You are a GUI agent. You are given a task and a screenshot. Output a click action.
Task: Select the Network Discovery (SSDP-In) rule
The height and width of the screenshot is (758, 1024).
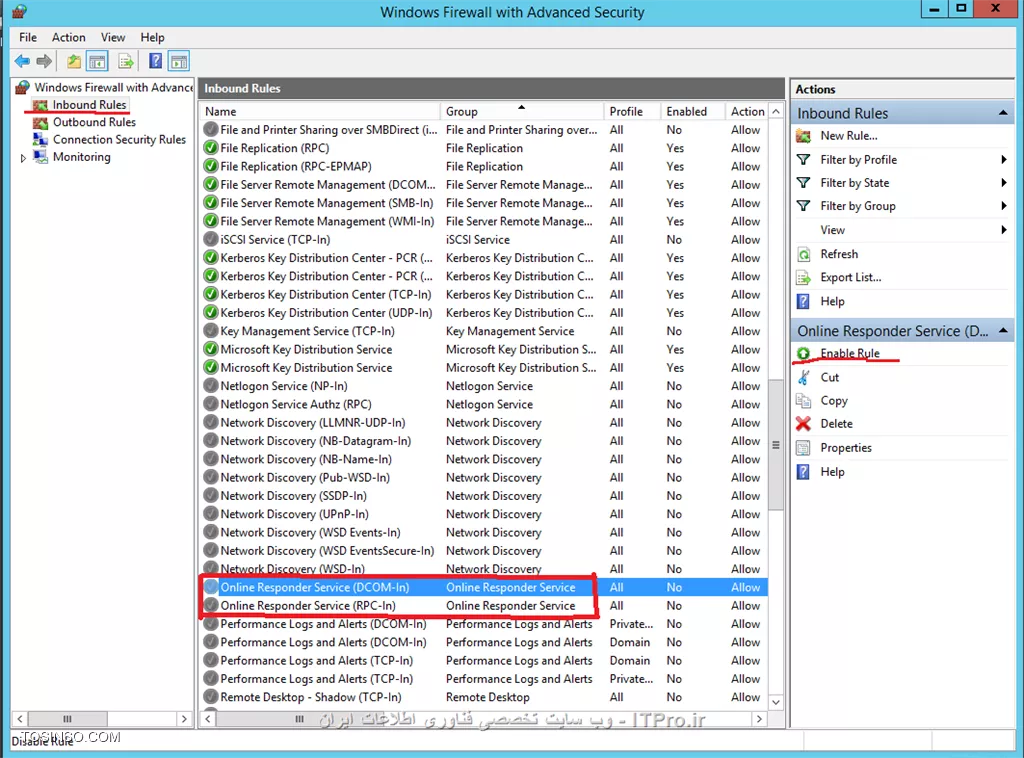tap(483, 496)
